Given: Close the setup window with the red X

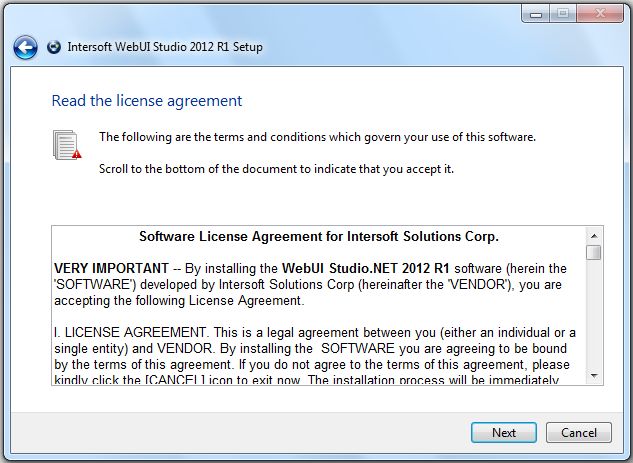Looking at the screenshot, I should [x=599, y=13].
